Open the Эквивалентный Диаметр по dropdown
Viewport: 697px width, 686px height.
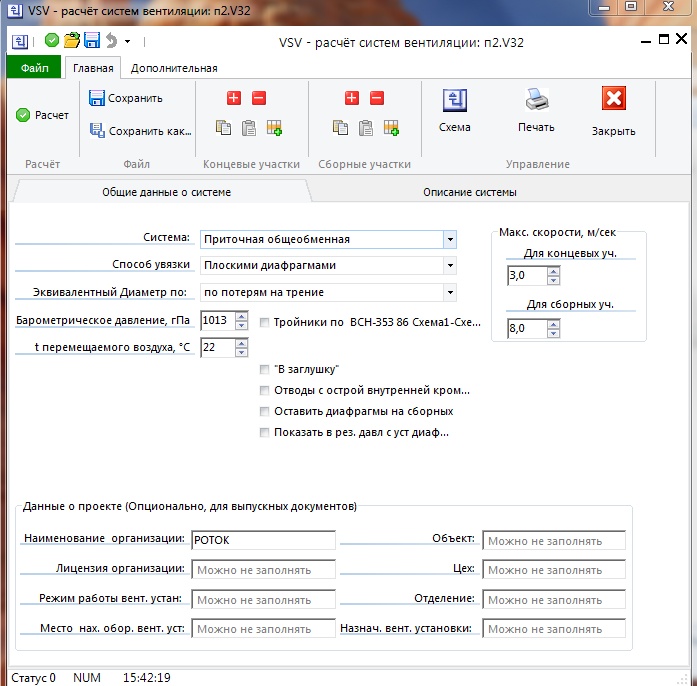450,292
